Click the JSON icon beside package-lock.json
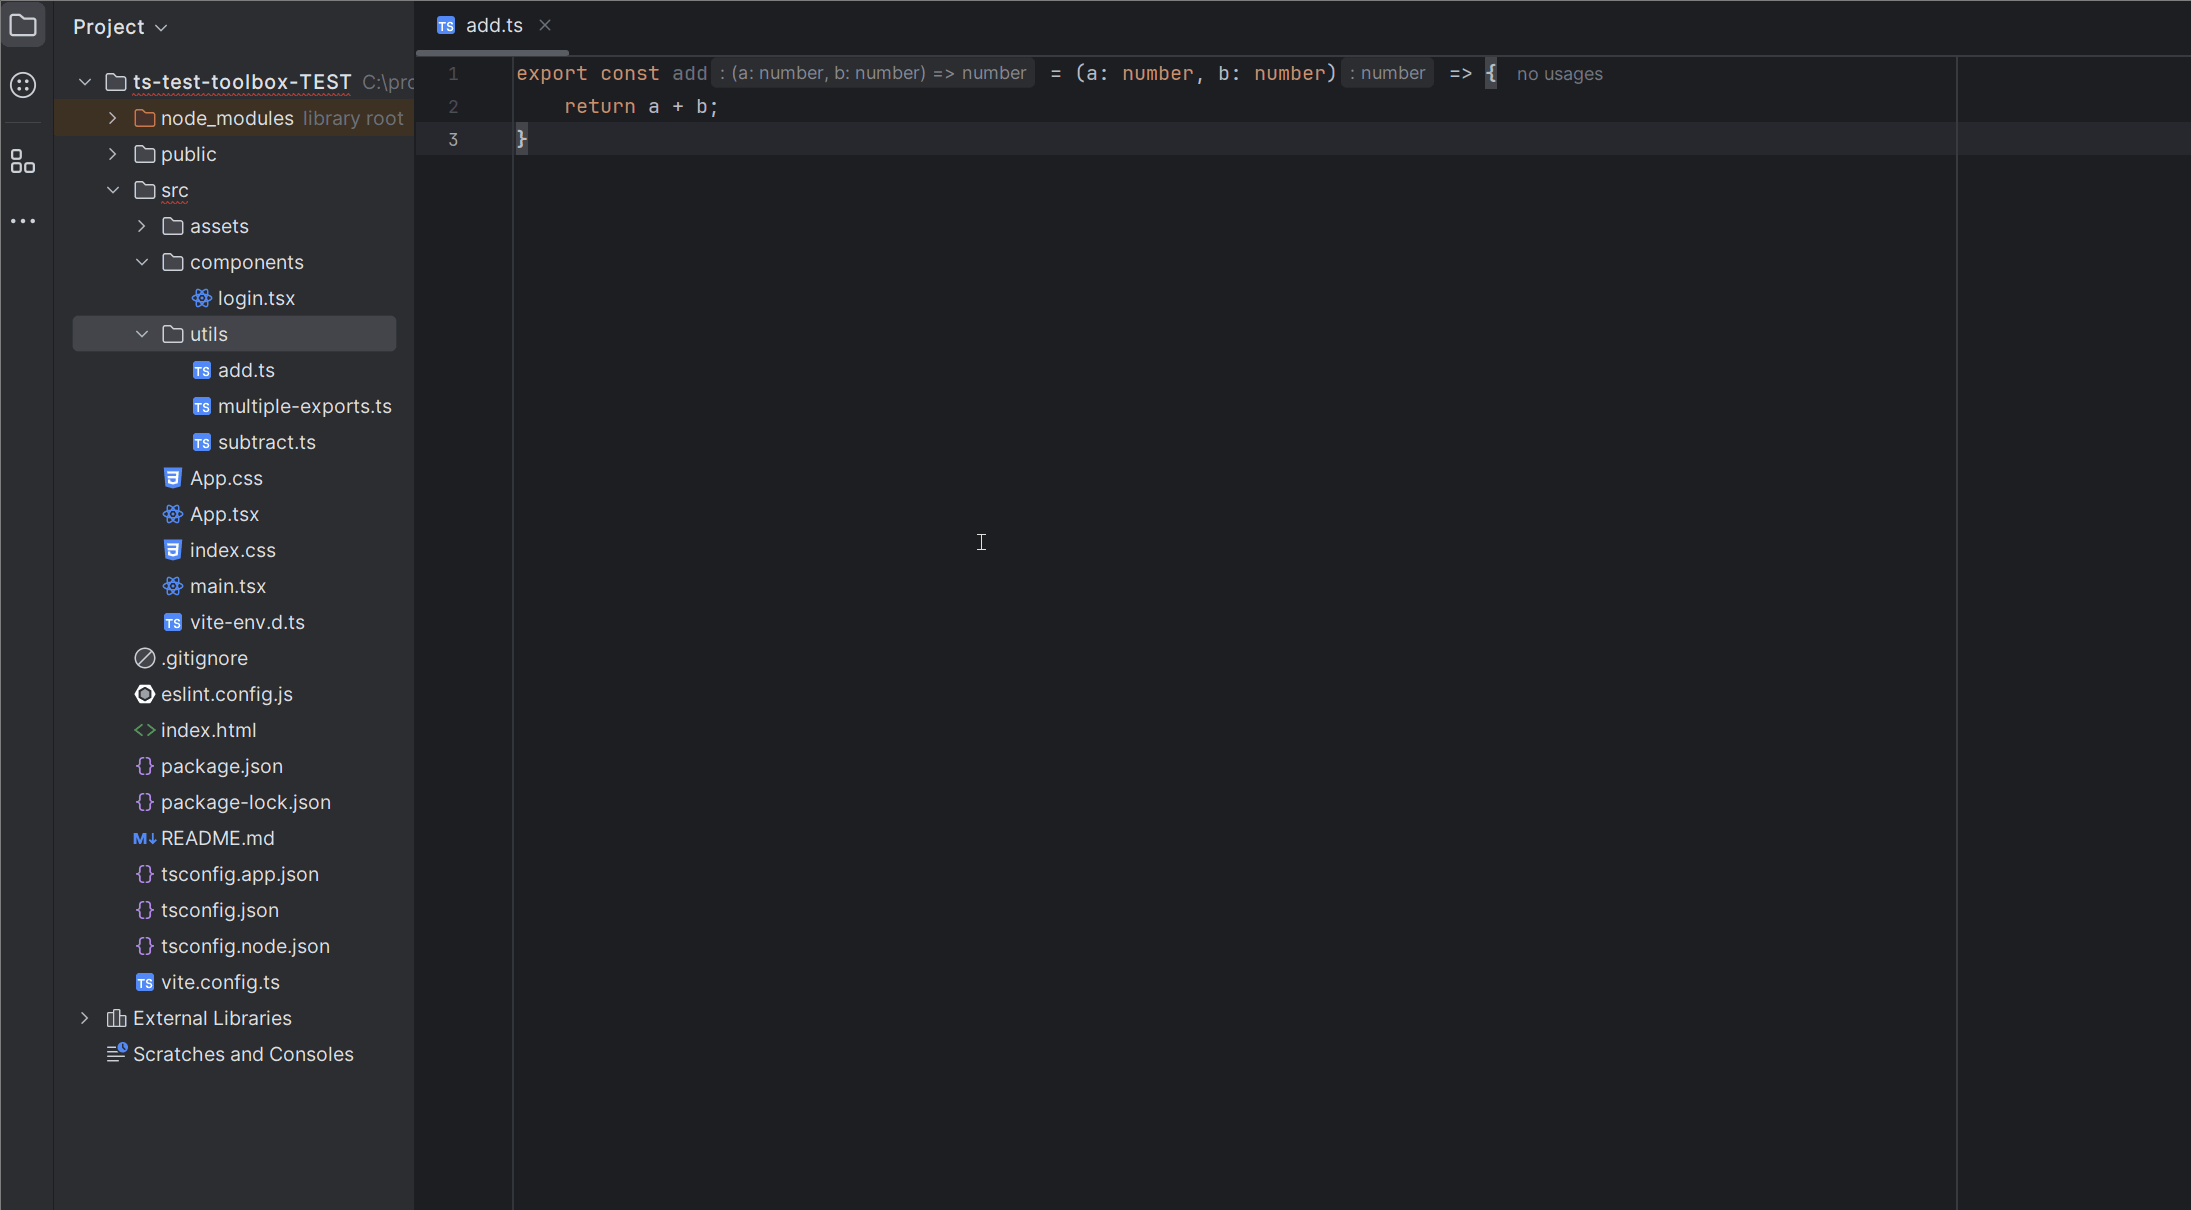Image resolution: width=2191 pixels, height=1210 pixels. pos(145,802)
